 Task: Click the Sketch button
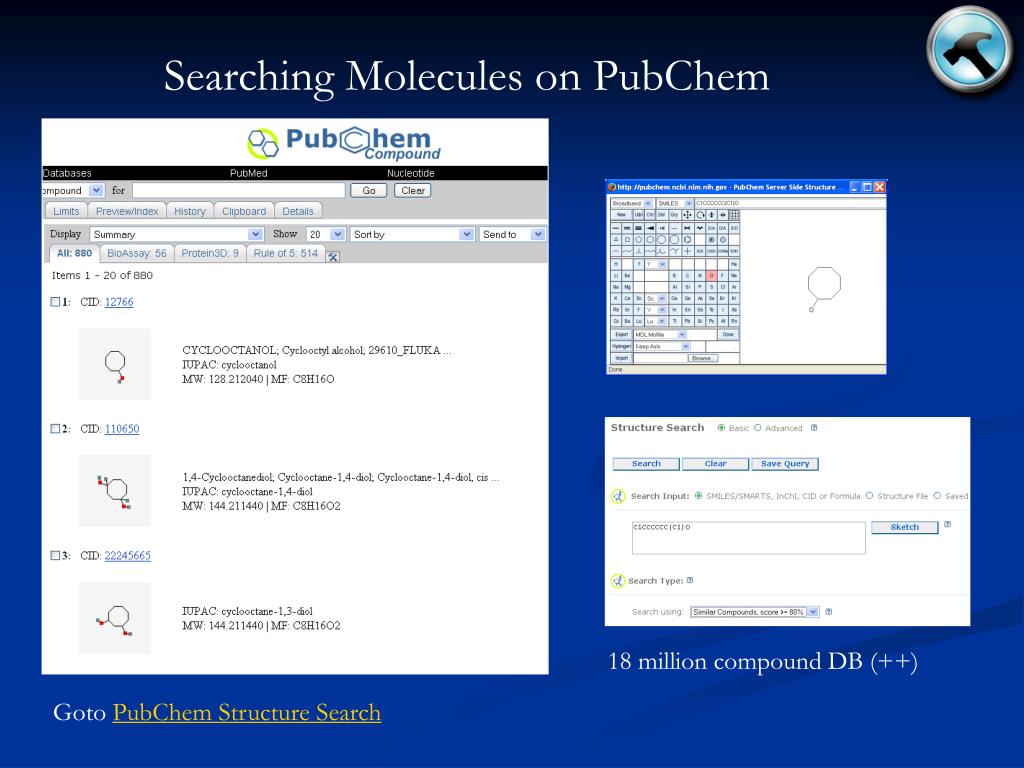tap(904, 527)
